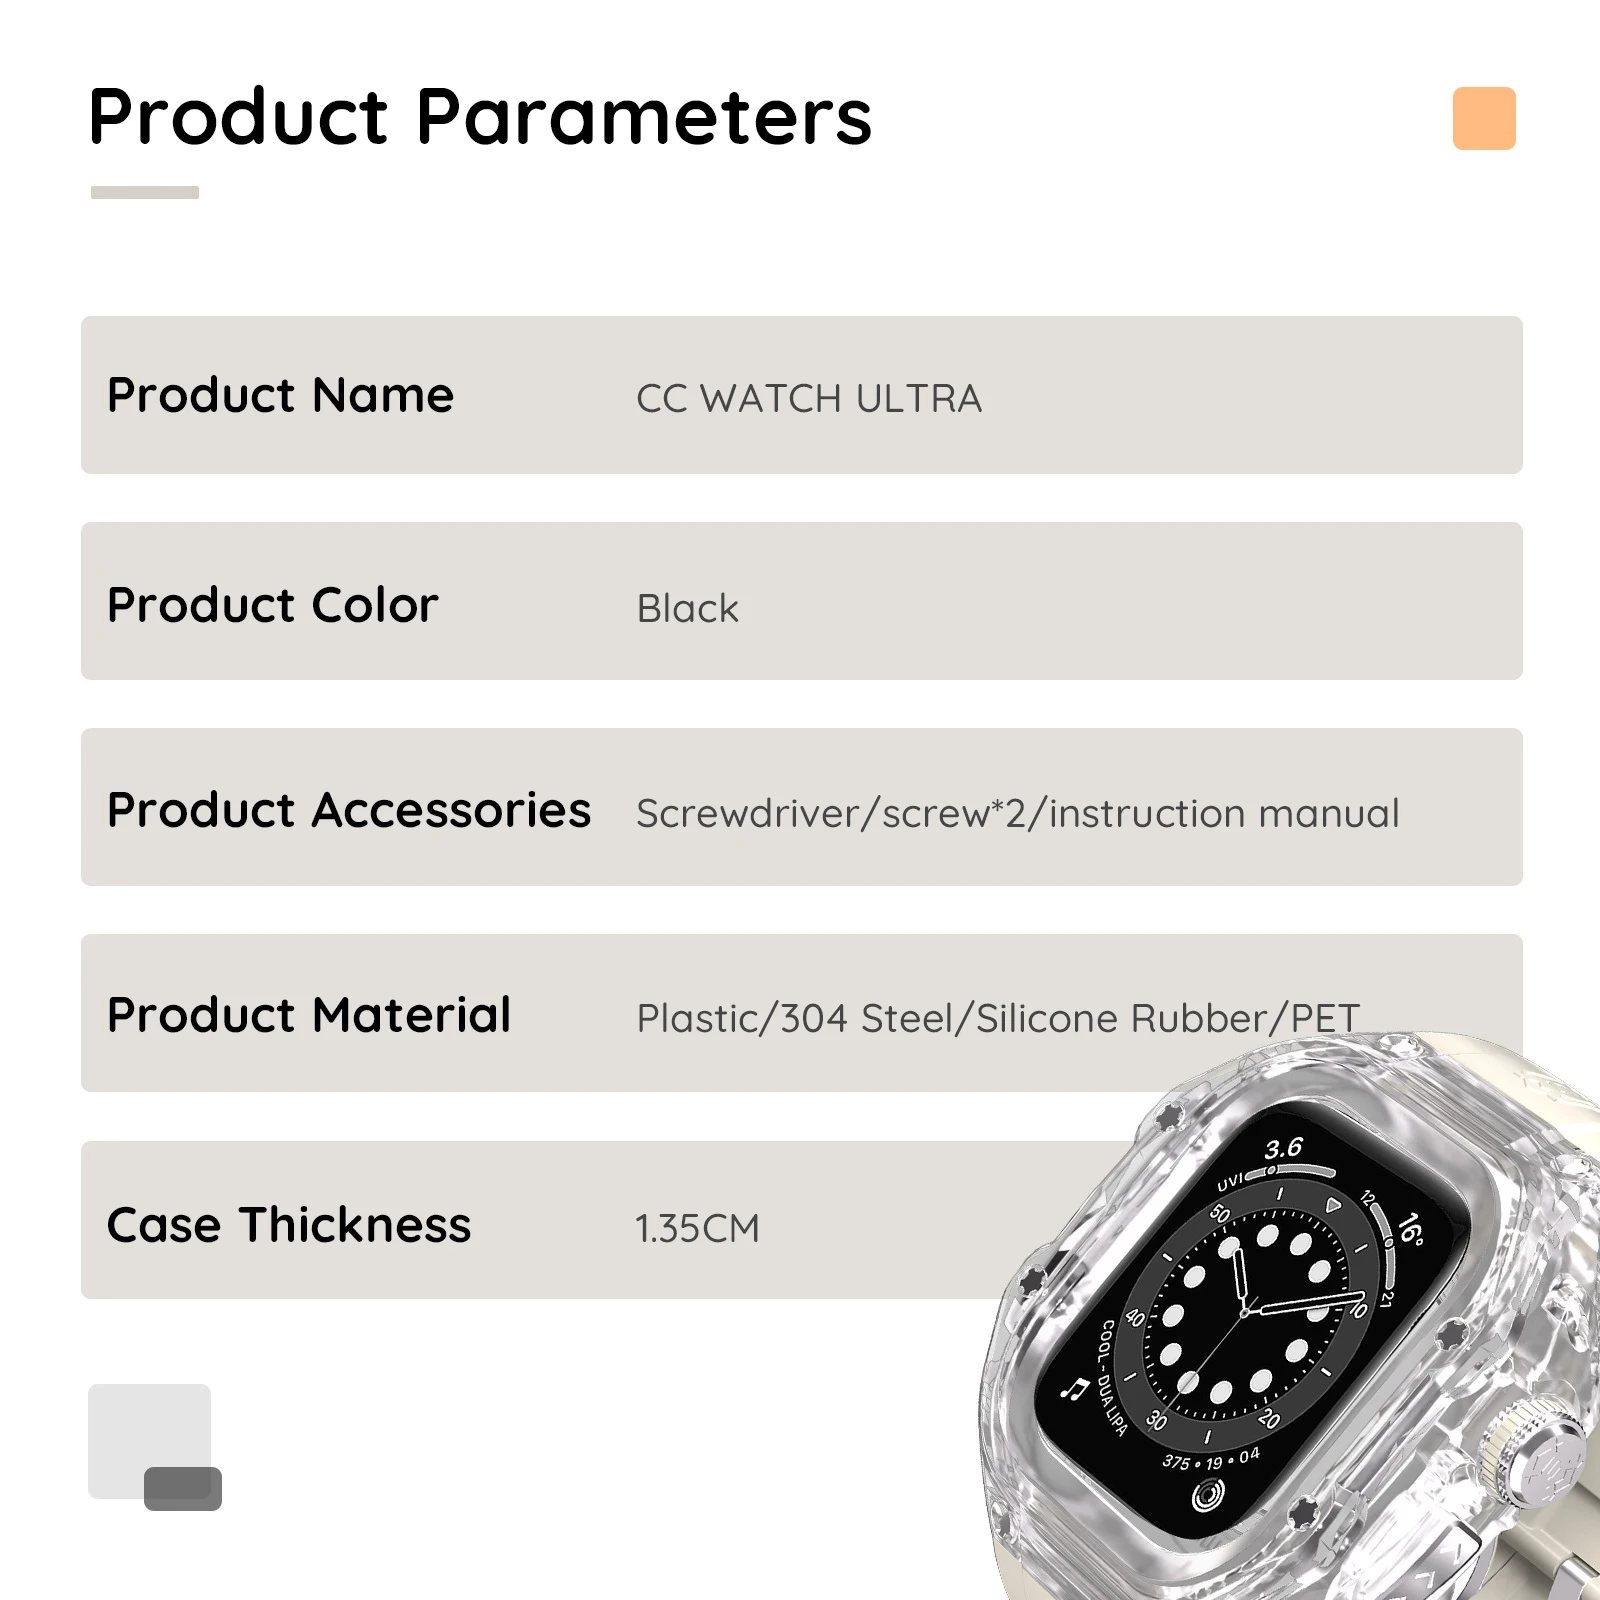1600x1600 pixels.
Task: Click the overlapping gray squares icon
Action: pyautogui.click(x=155, y=1447)
